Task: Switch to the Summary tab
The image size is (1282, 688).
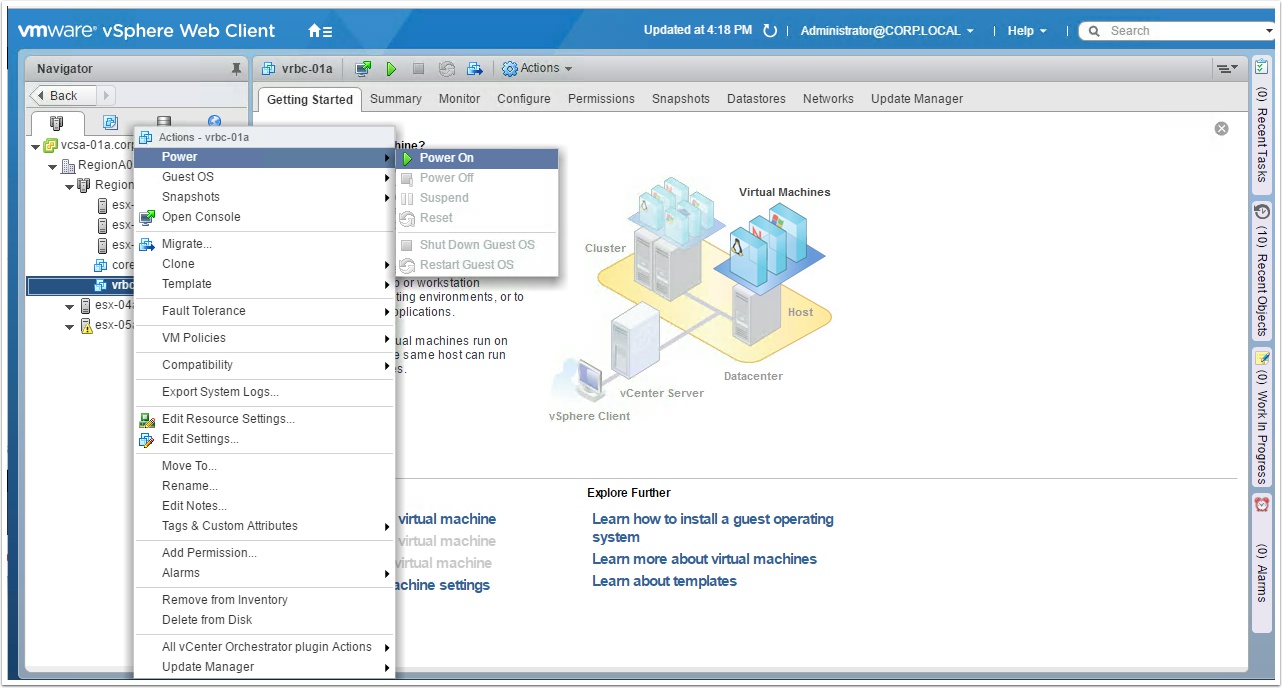Action: pos(396,99)
